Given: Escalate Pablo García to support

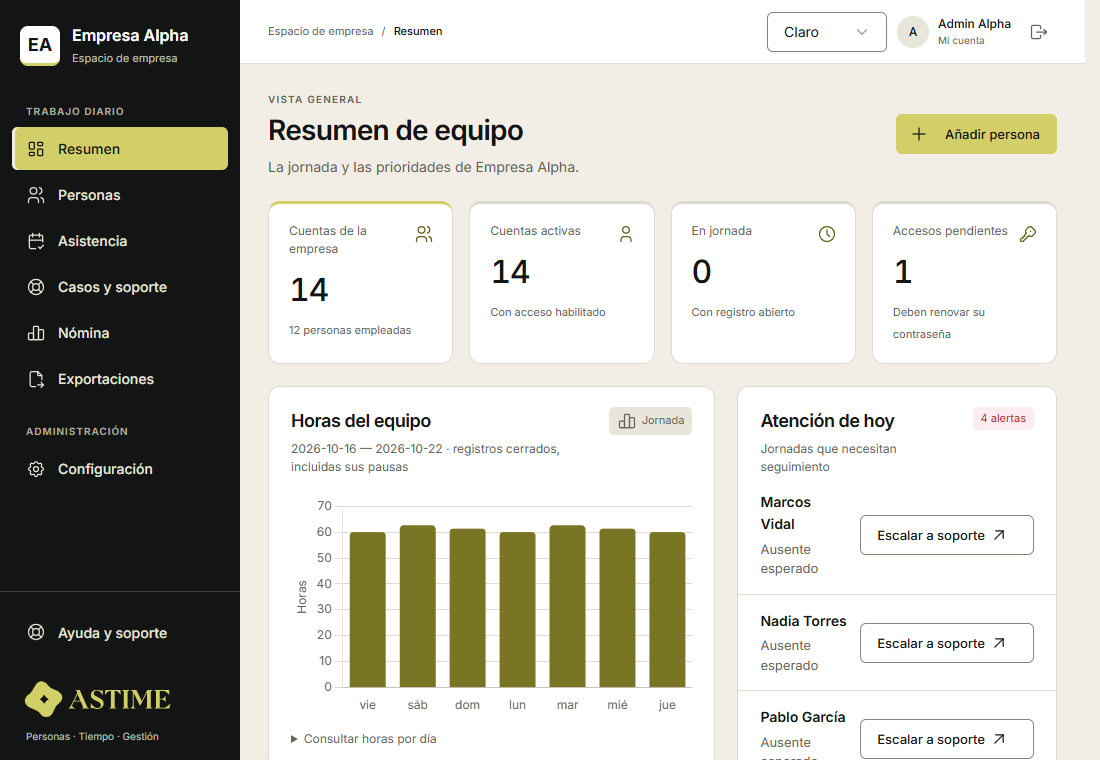Looking at the screenshot, I should click(x=946, y=739).
